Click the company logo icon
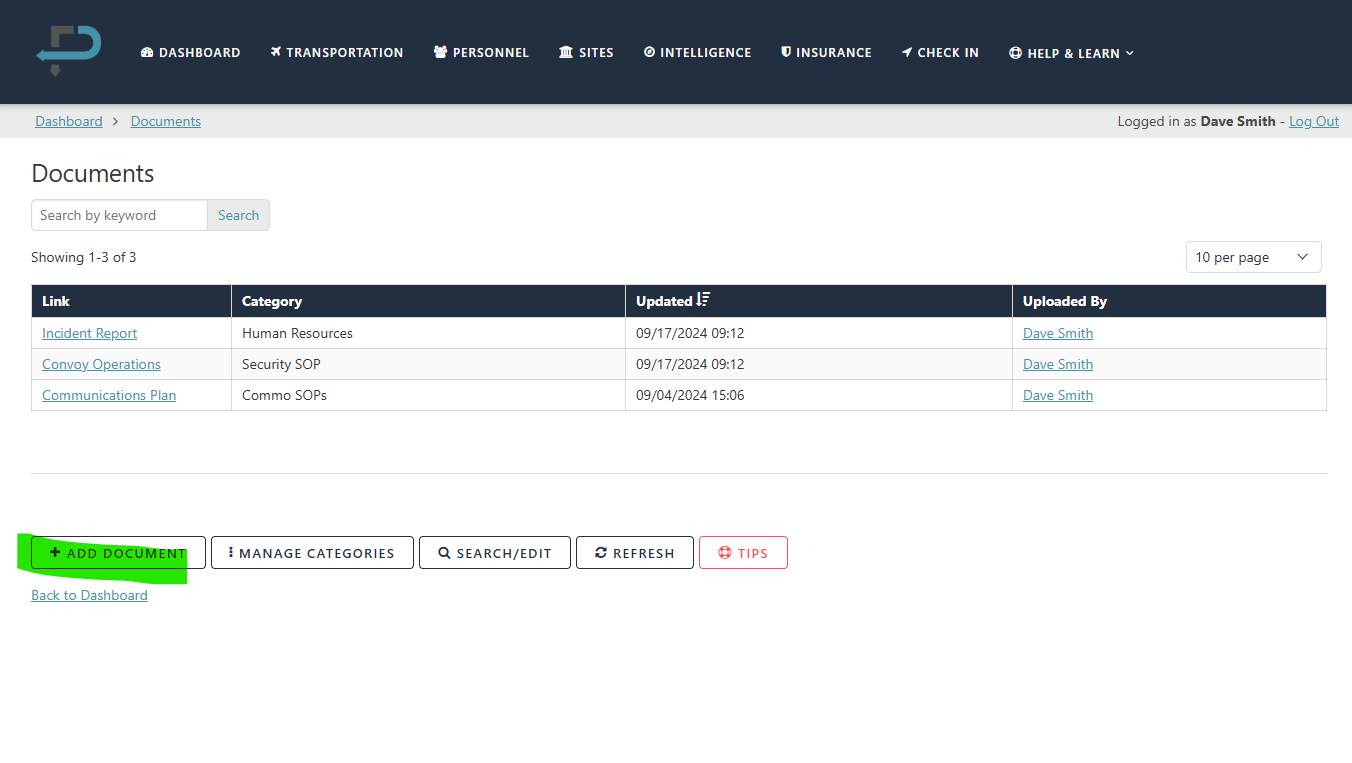The height and width of the screenshot is (763, 1352). (x=67, y=50)
